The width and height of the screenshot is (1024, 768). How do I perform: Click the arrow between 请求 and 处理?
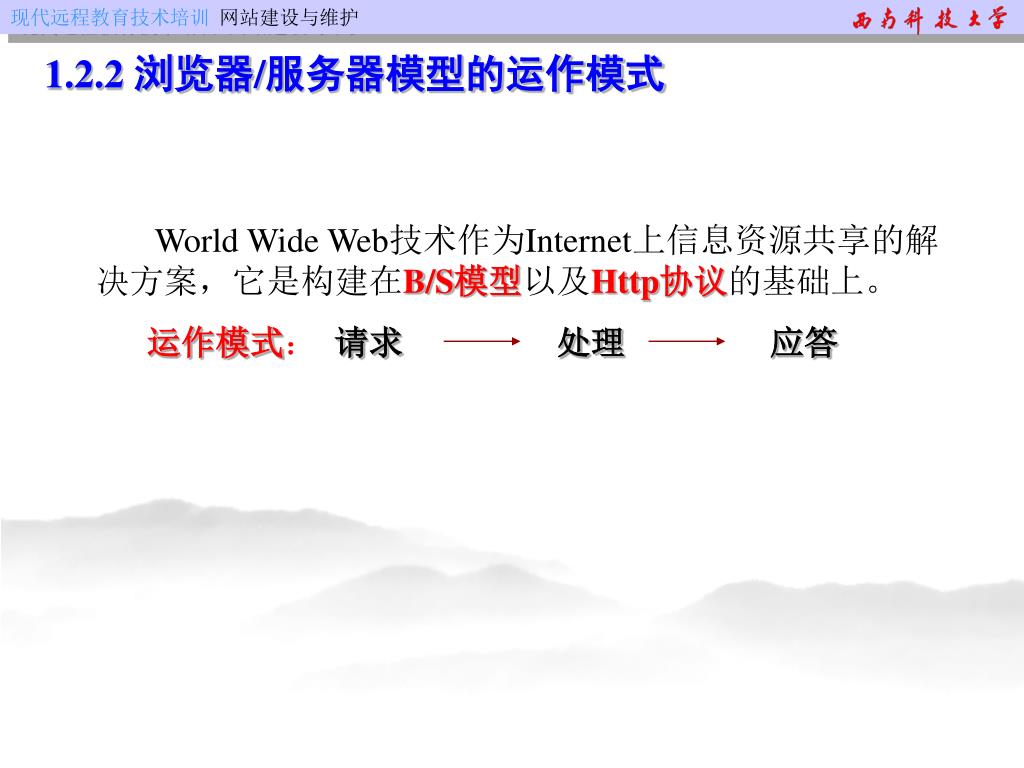point(482,341)
